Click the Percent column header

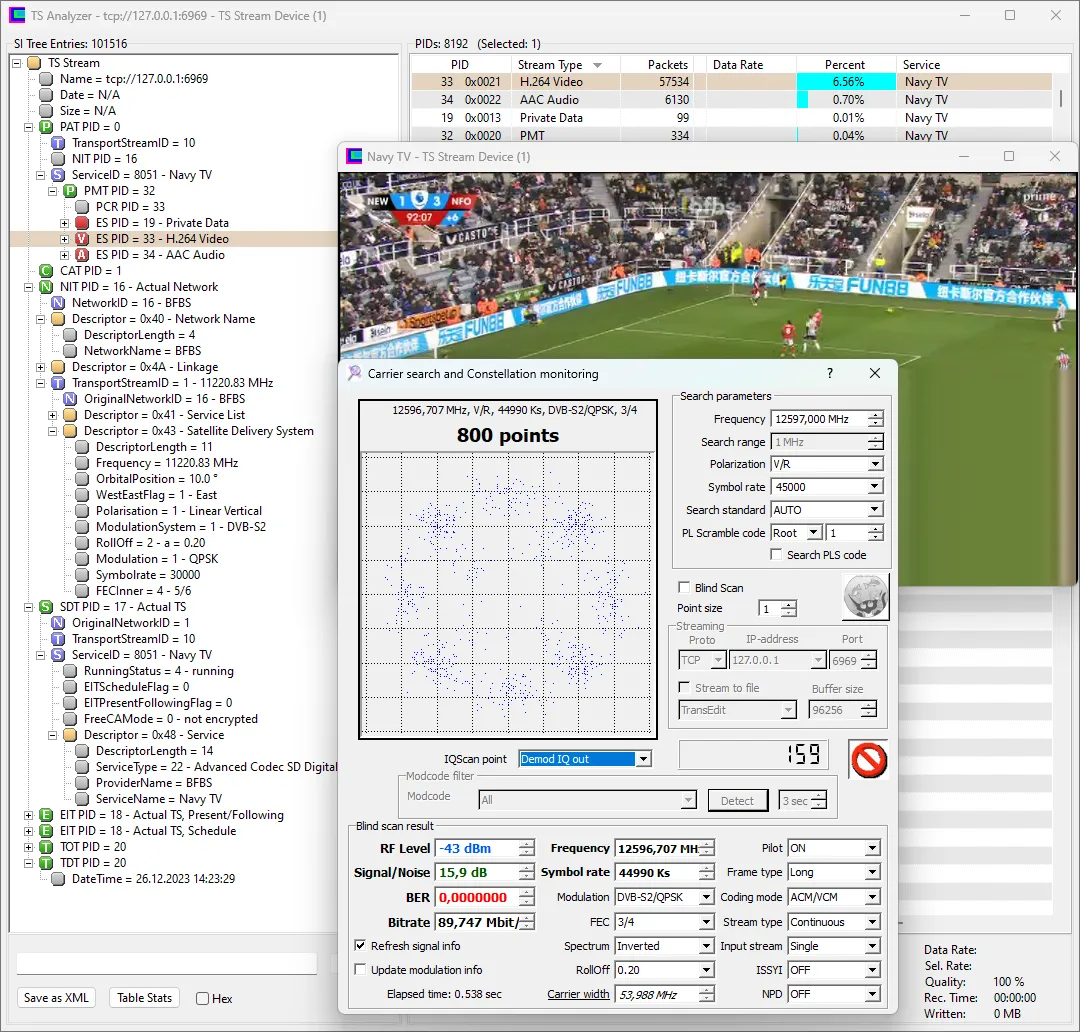844,65
